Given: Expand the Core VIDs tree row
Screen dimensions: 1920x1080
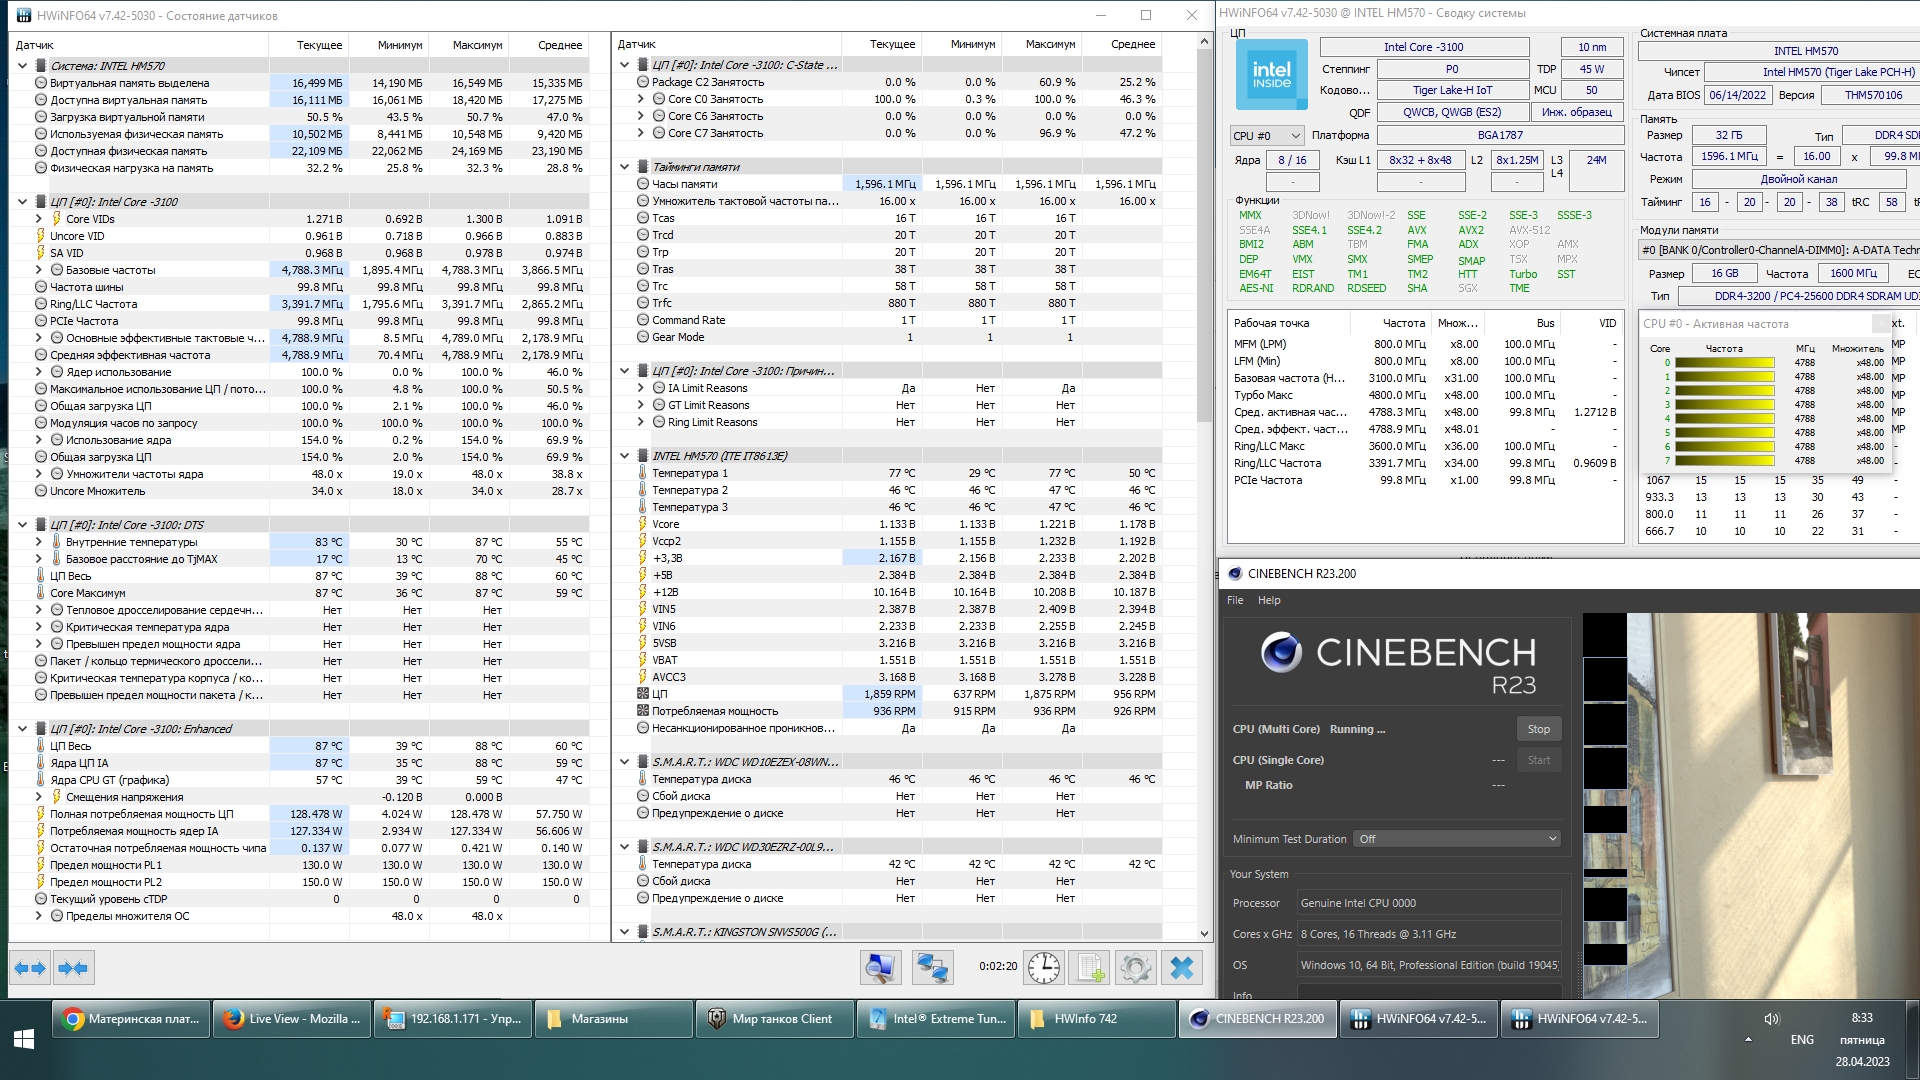Looking at the screenshot, I should [x=39, y=219].
